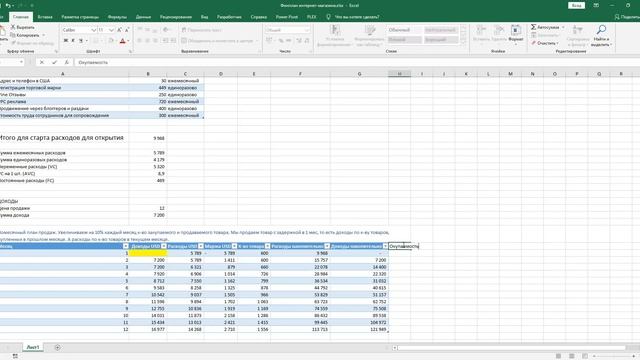The image size is (640, 360).
Task: Click the Insert Function fx icon
Action: point(67,62)
